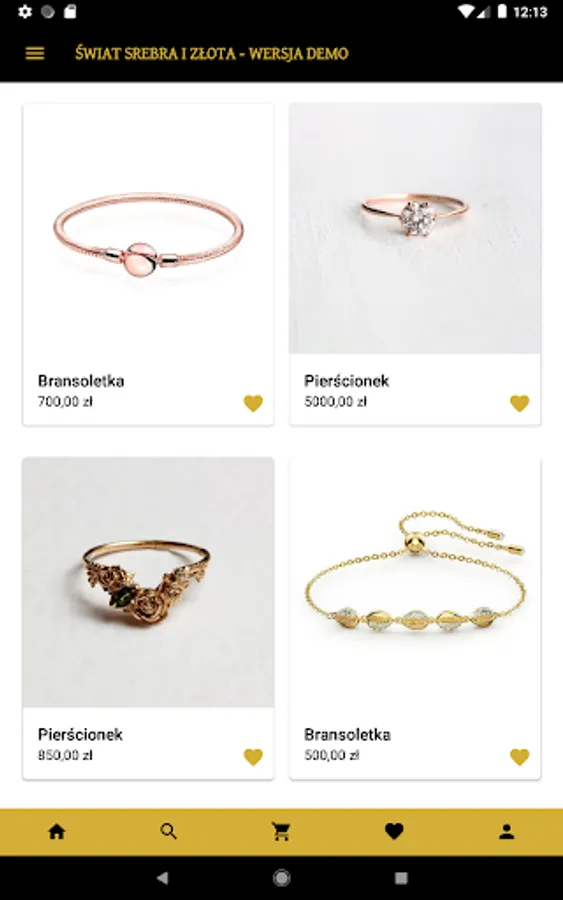
Task: Open the rose gold bracelet image
Action: [x=148, y=228]
